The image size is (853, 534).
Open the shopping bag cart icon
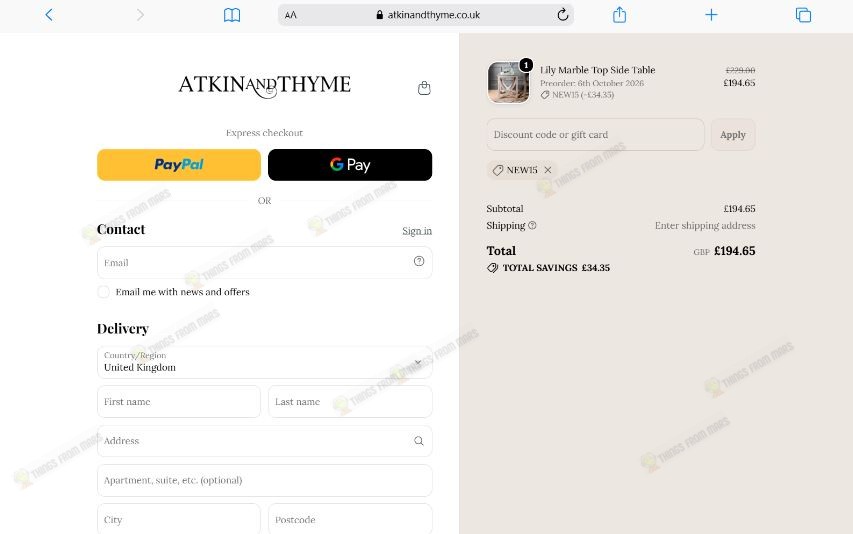424,88
